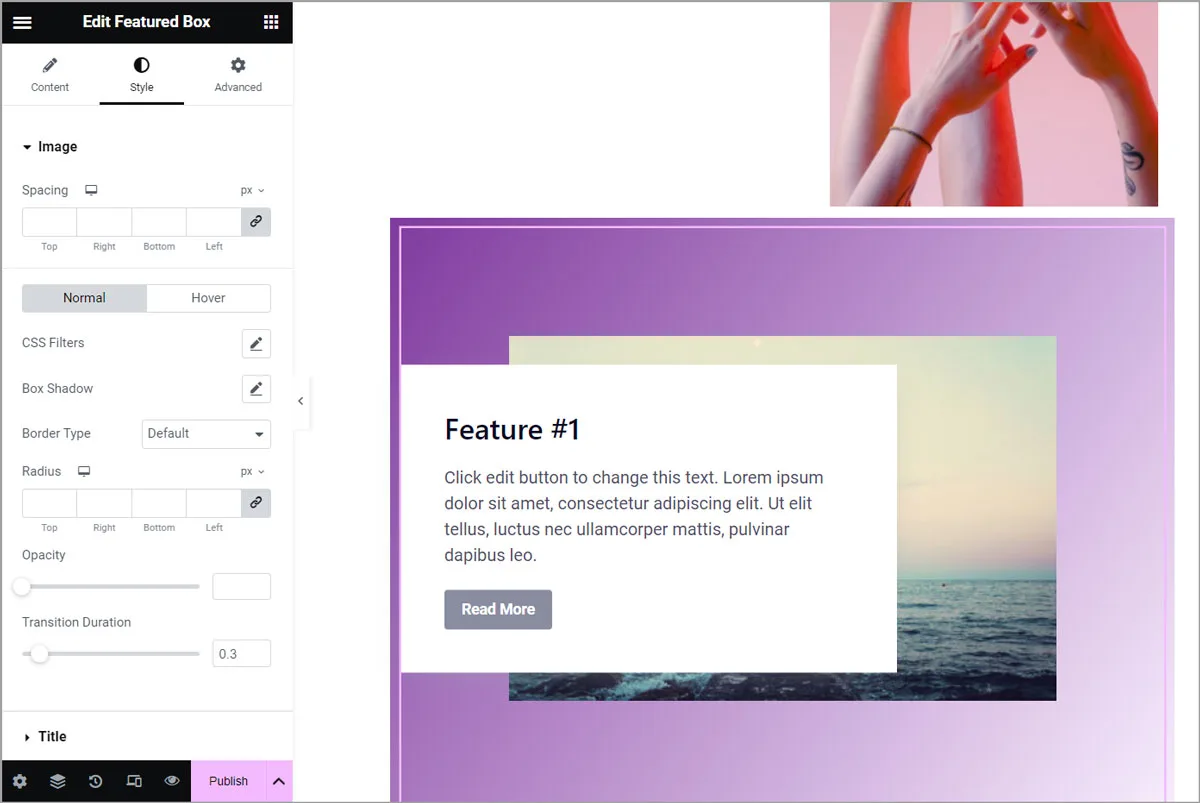1200x803 pixels.
Task: Click the Transition Duration 0.3 value field
Action: click(x=241, y=653)
